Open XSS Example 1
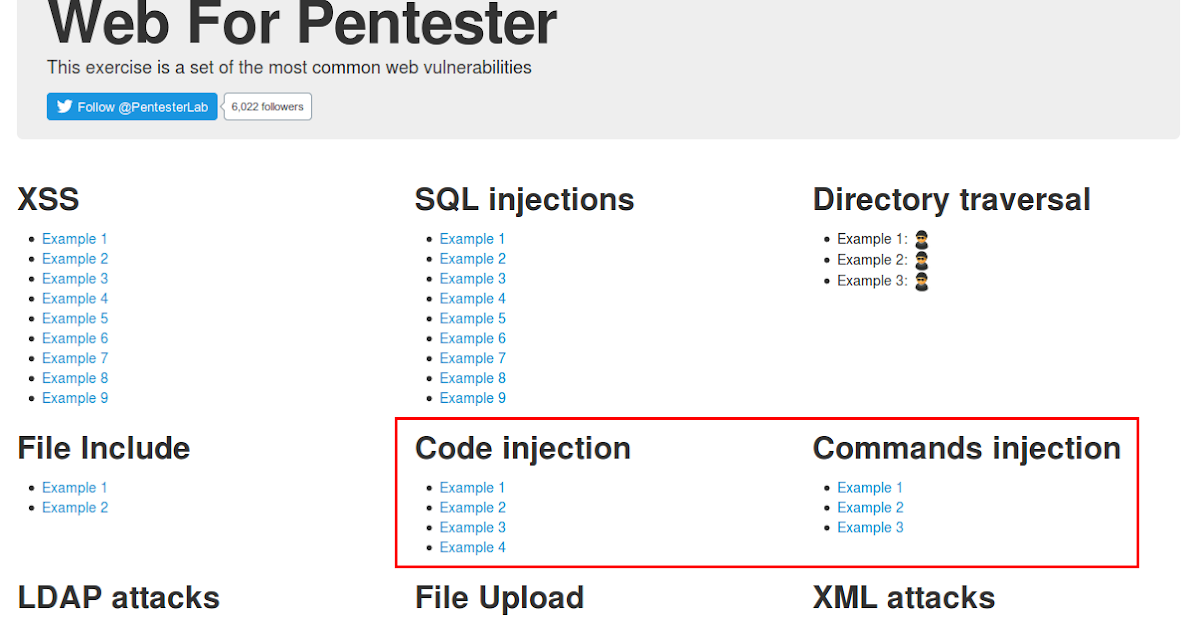This screenshot has height=630, width=1200. (75, 238)
